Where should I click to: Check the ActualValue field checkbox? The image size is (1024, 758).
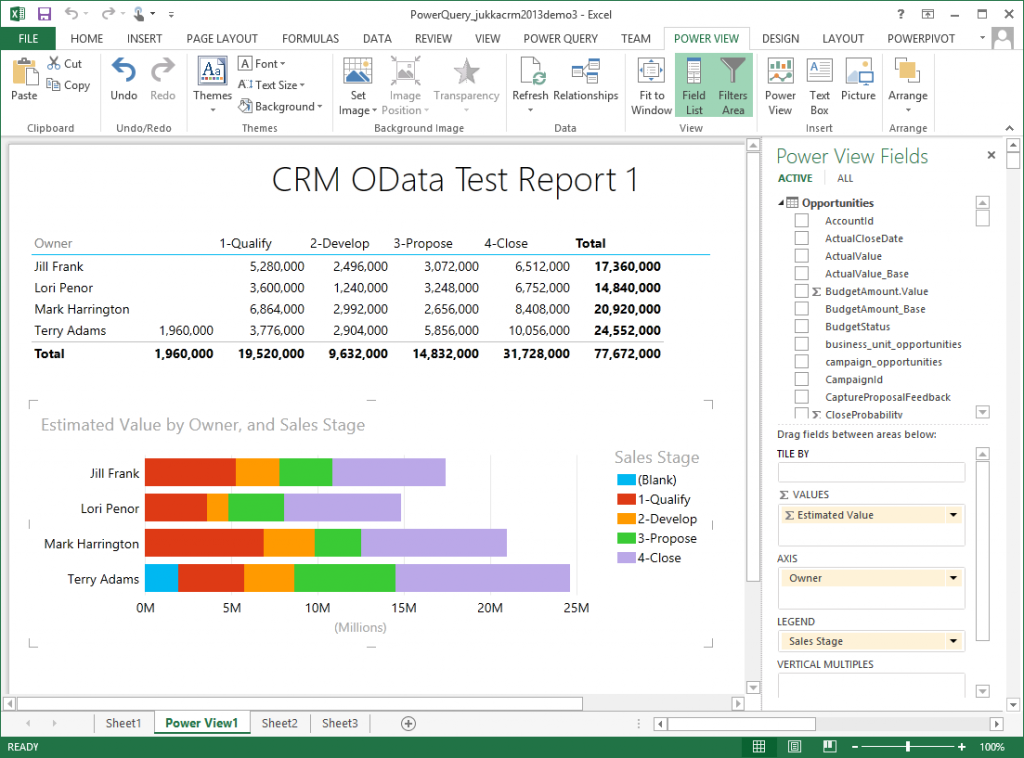pyautogui.click(x=801, y=255)
